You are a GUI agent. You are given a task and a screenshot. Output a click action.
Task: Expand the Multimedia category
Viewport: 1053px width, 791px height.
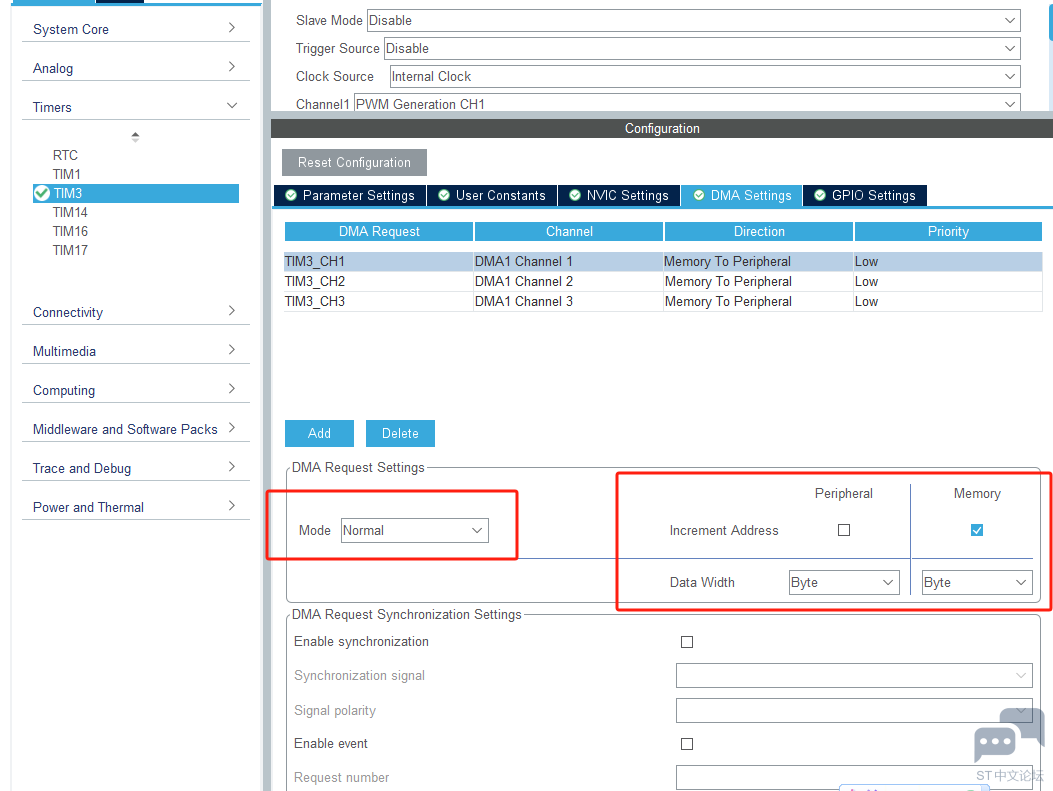point(136,351)
